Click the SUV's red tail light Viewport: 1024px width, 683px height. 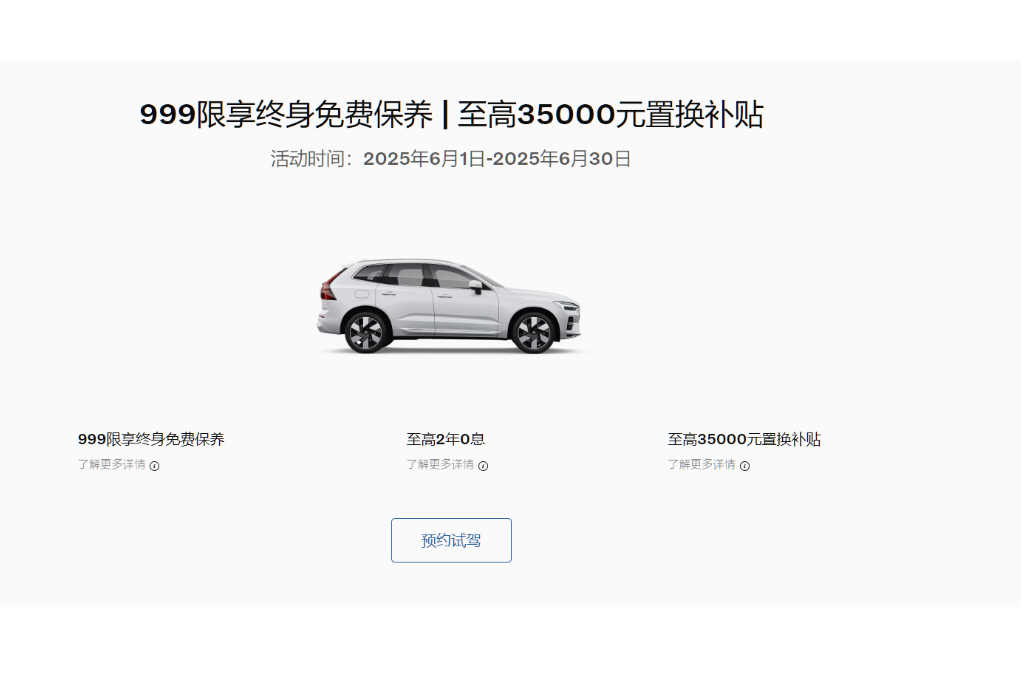tap(330, 286)
